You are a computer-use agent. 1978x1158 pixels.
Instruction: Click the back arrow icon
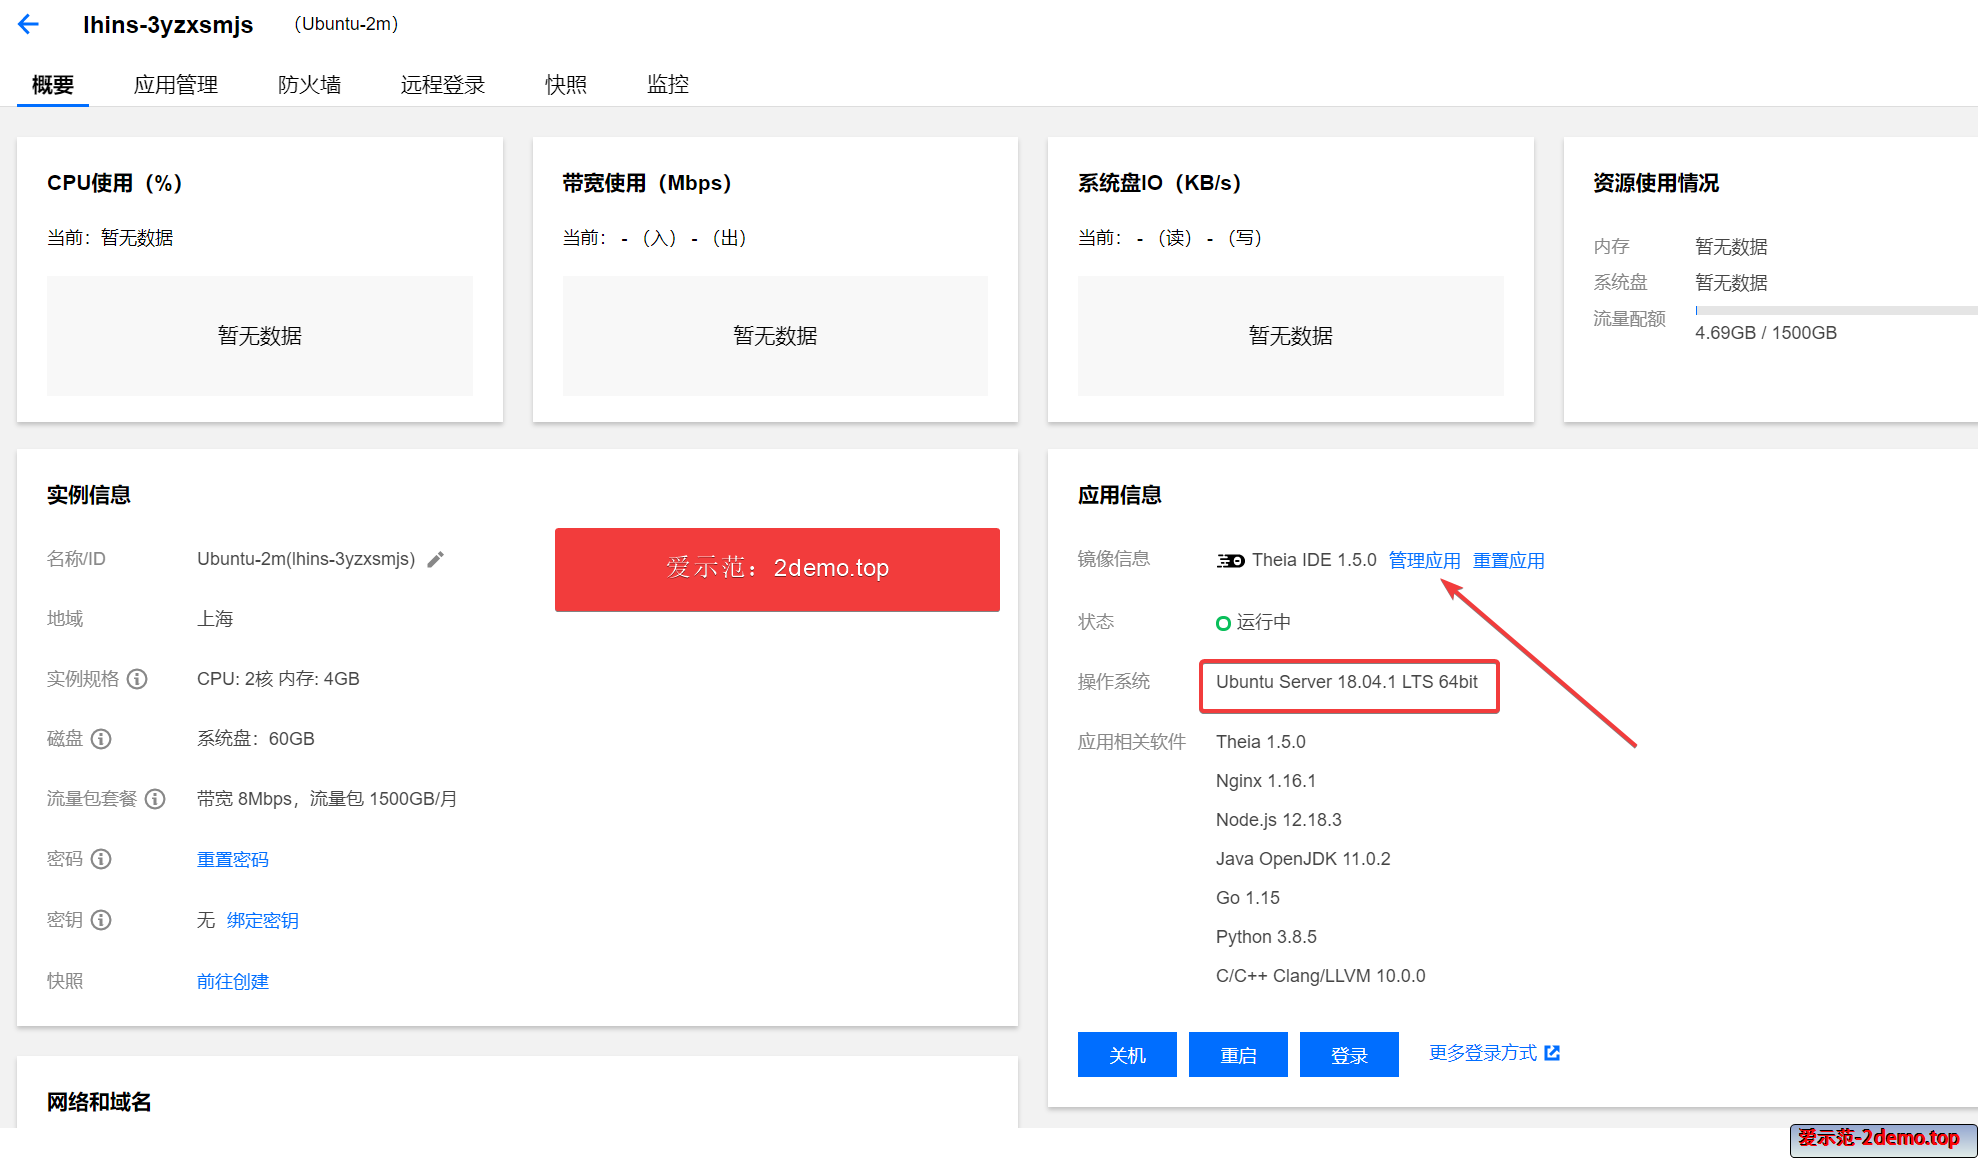coord(28,25)
